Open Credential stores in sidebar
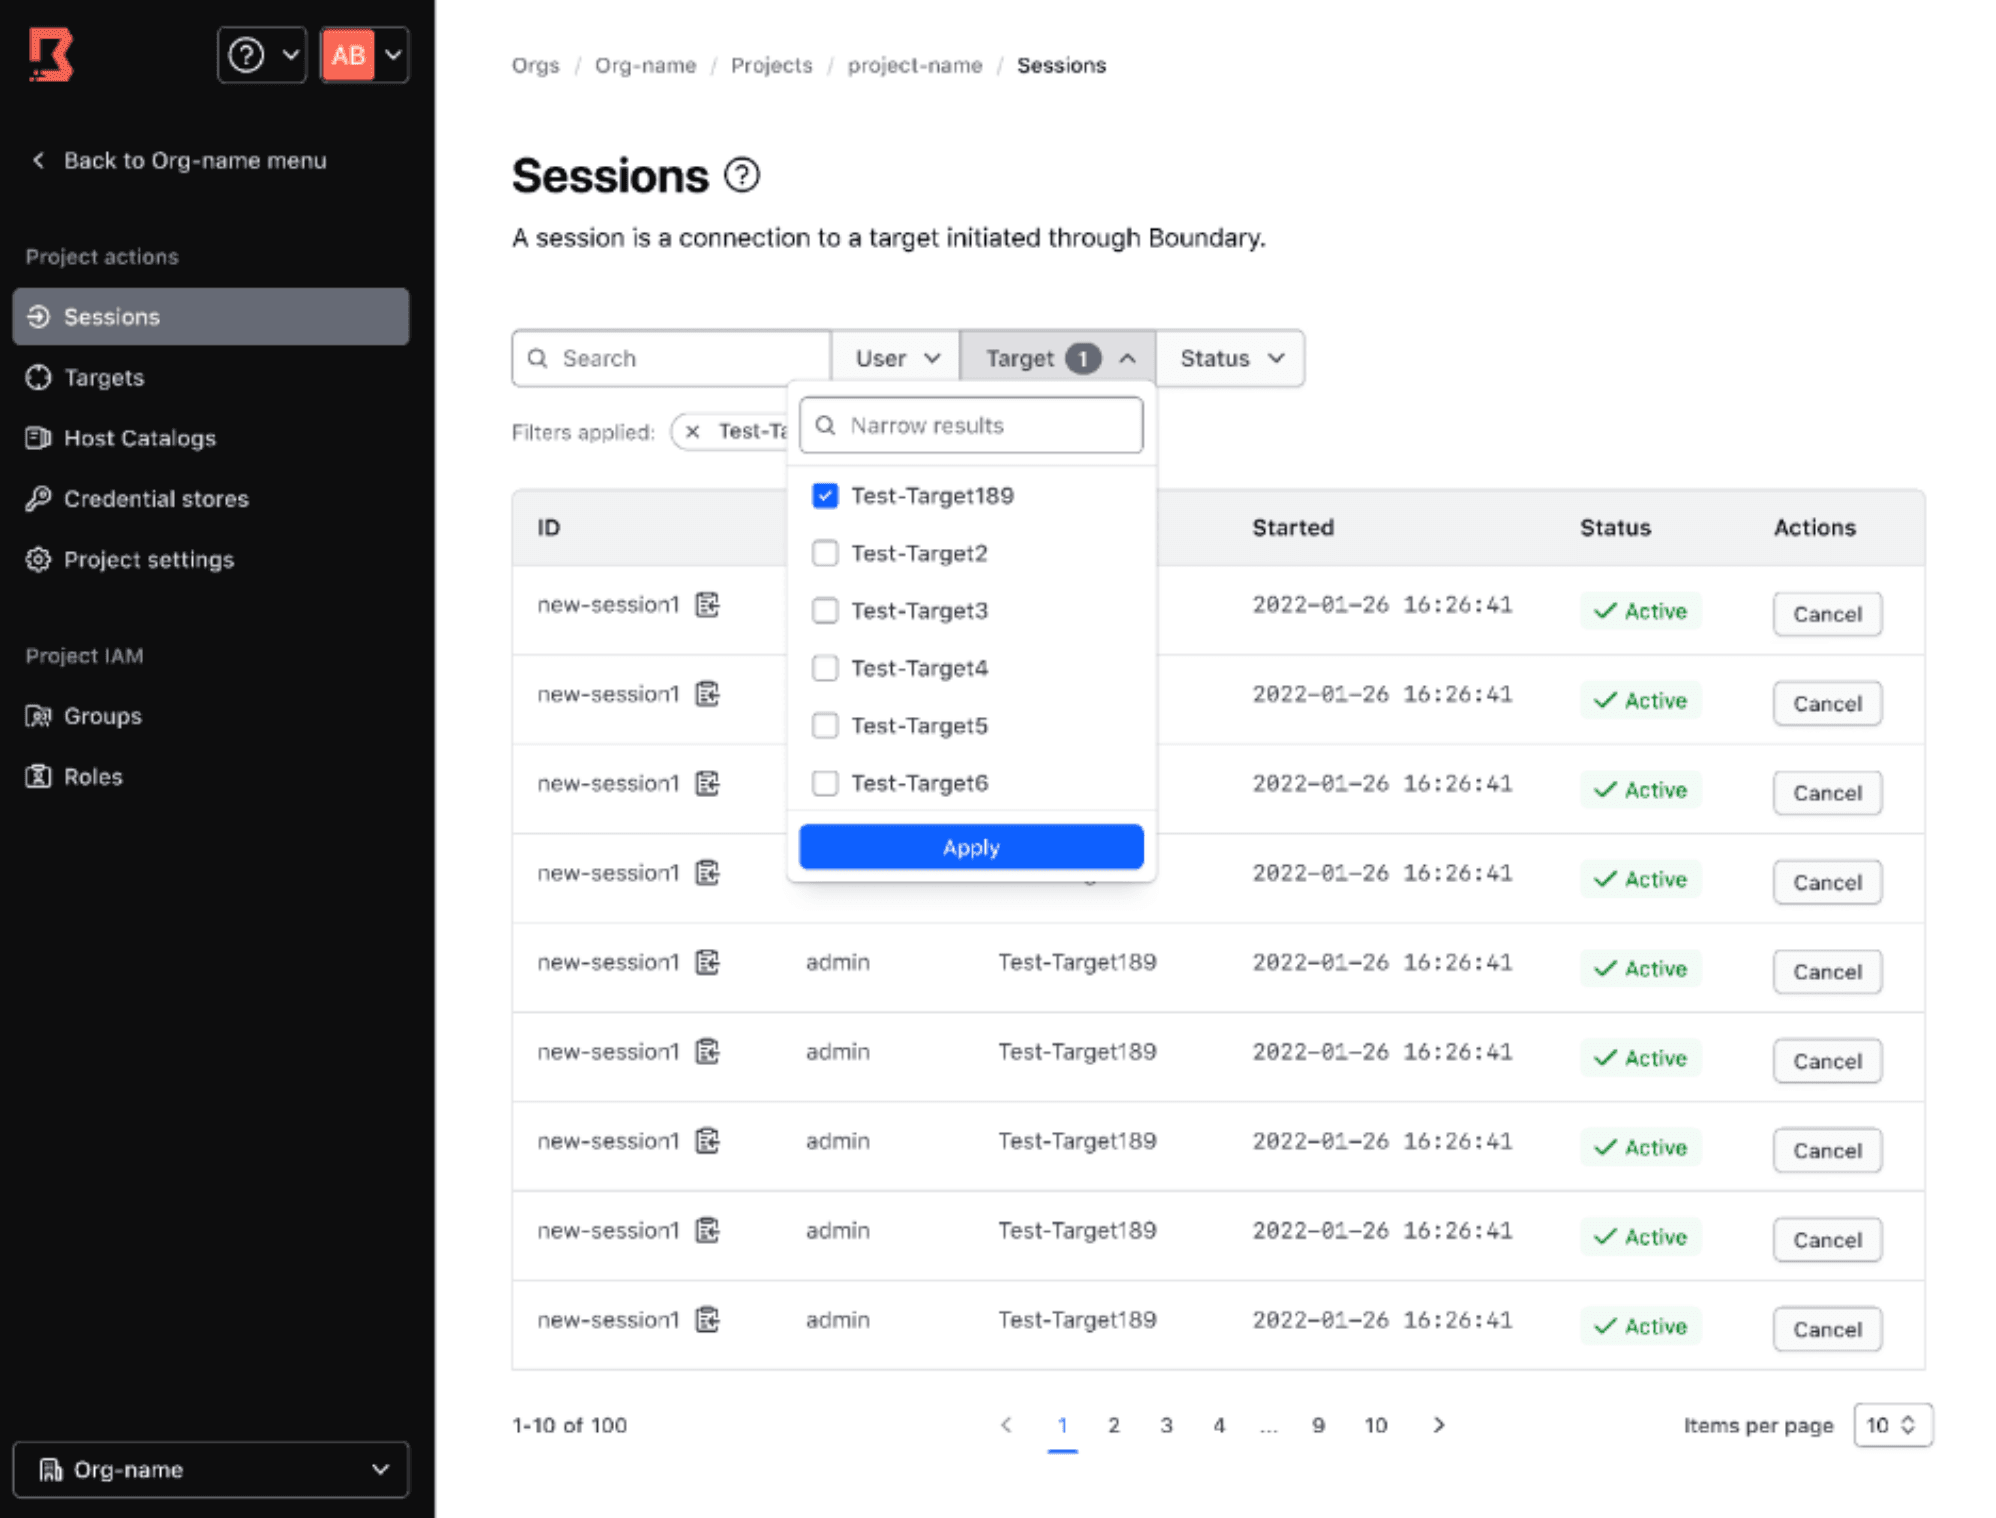The height and width of the screenshot is (1518, 1996). pos(156,498)
